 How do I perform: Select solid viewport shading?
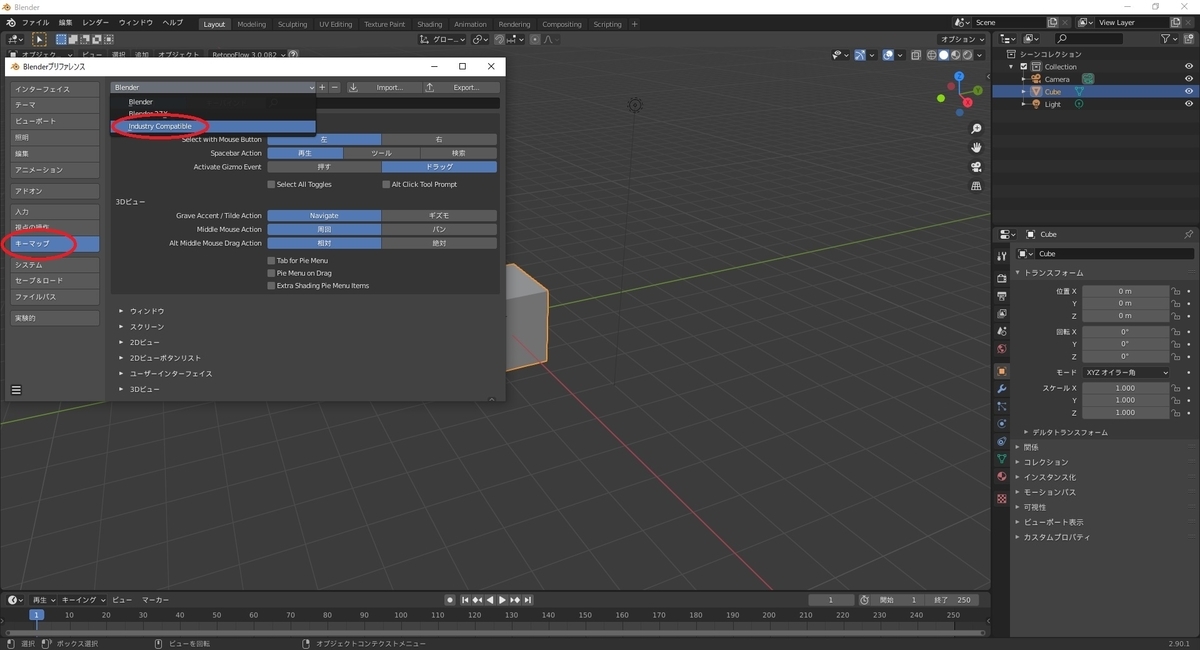coord(944,55)
